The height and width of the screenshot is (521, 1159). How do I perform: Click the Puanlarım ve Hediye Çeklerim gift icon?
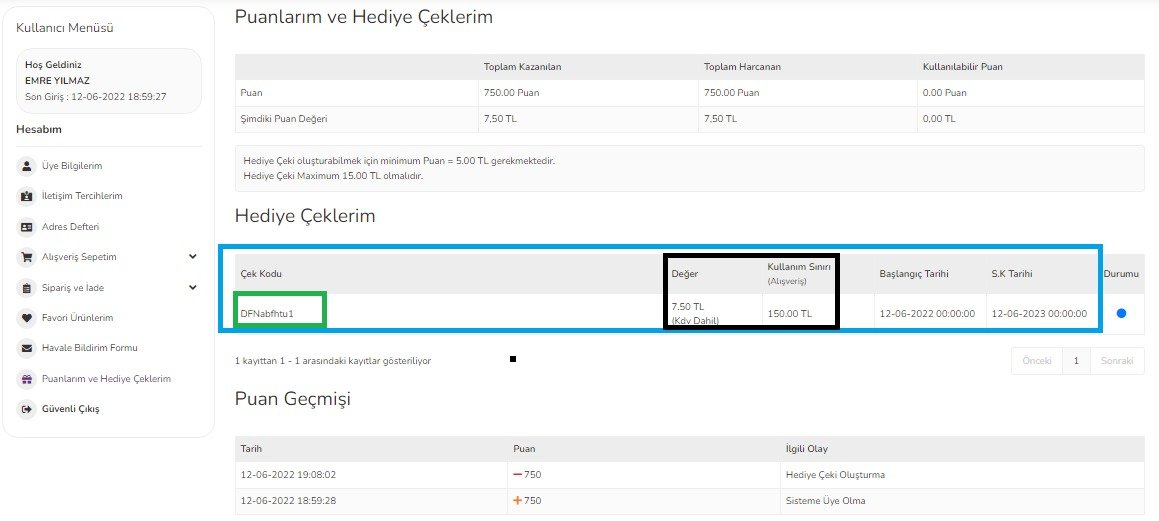click(x=27, y=379)
